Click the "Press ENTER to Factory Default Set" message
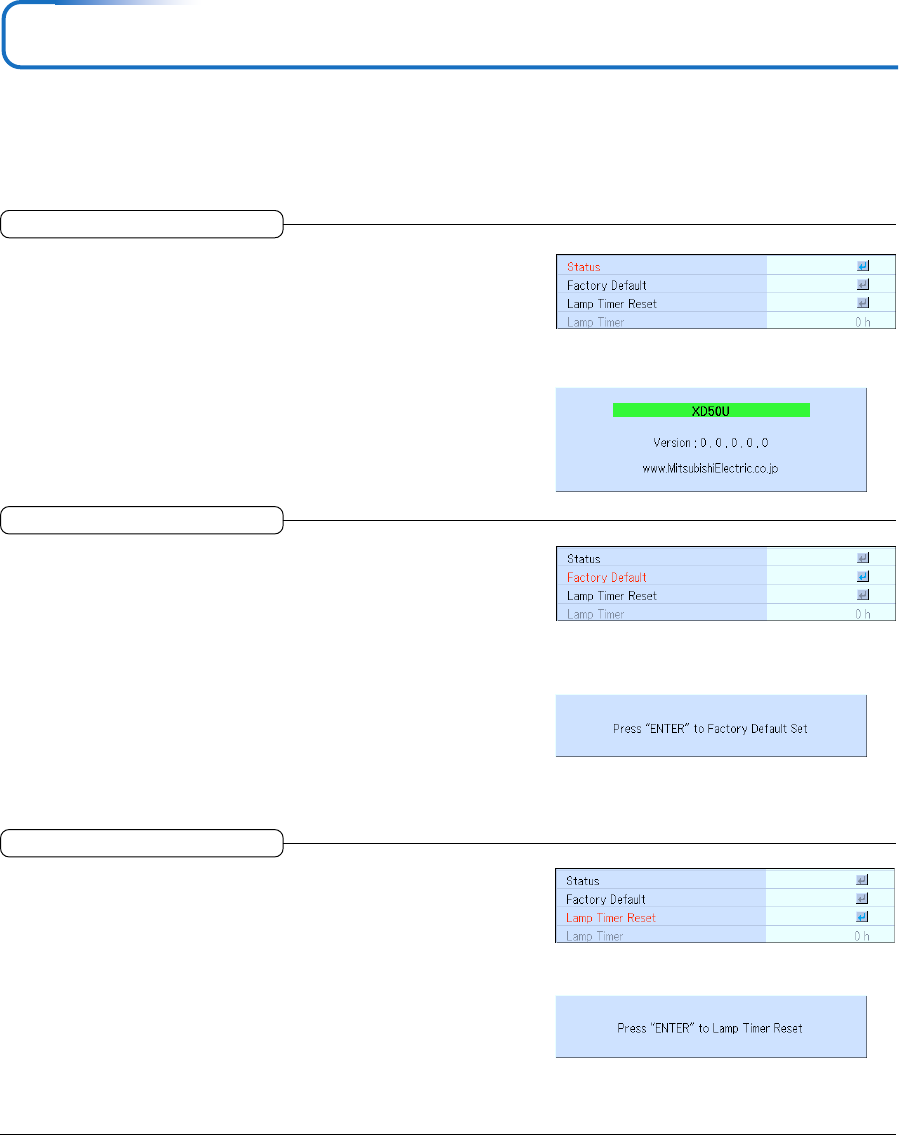The height and width of the screenshot is (1135, 899). pyautogui.click(x=710, y=729)
